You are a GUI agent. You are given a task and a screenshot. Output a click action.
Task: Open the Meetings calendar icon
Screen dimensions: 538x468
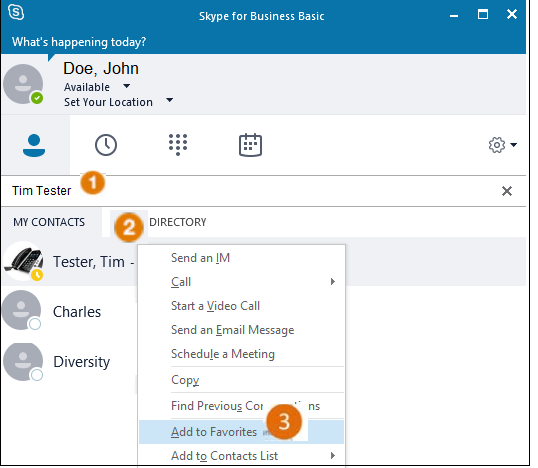(x=250, y=145)
